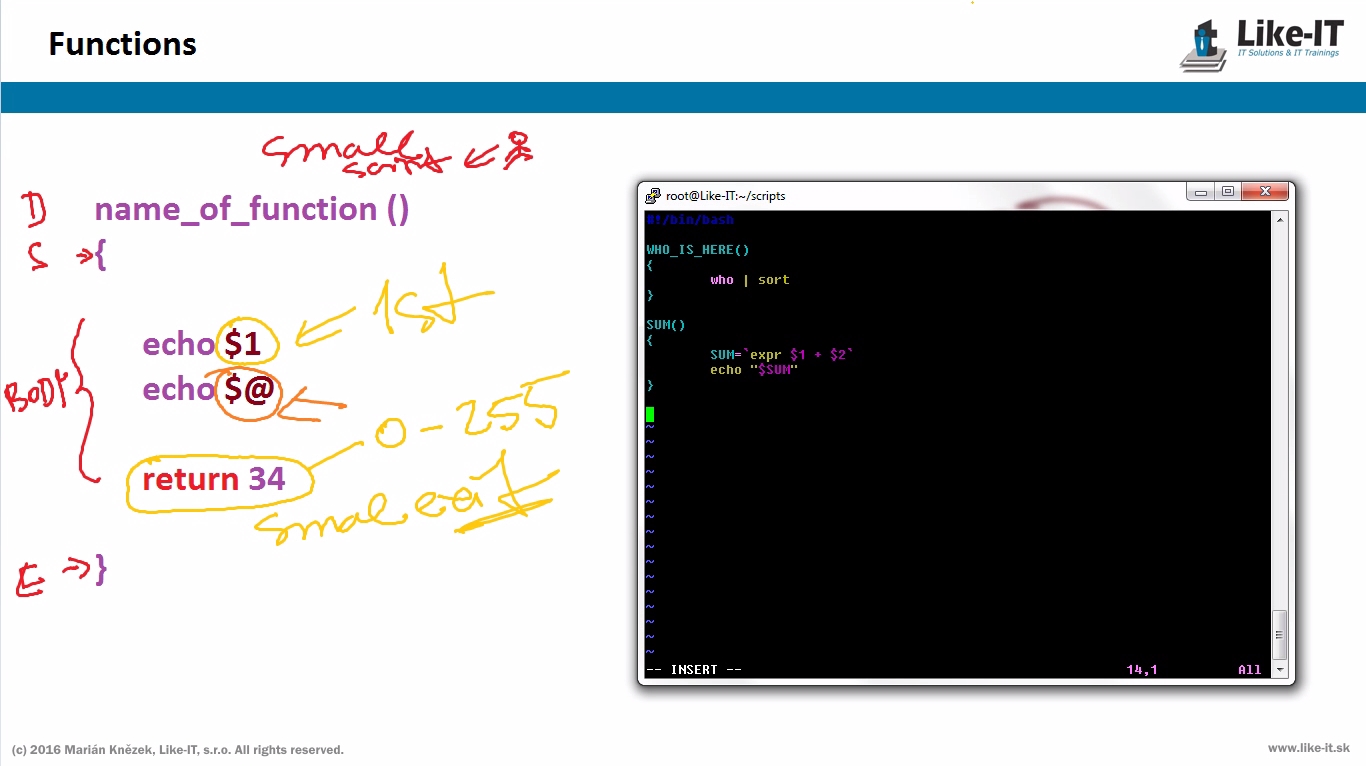
Task: Click the who | sort command line
Action: coord(750,280)
